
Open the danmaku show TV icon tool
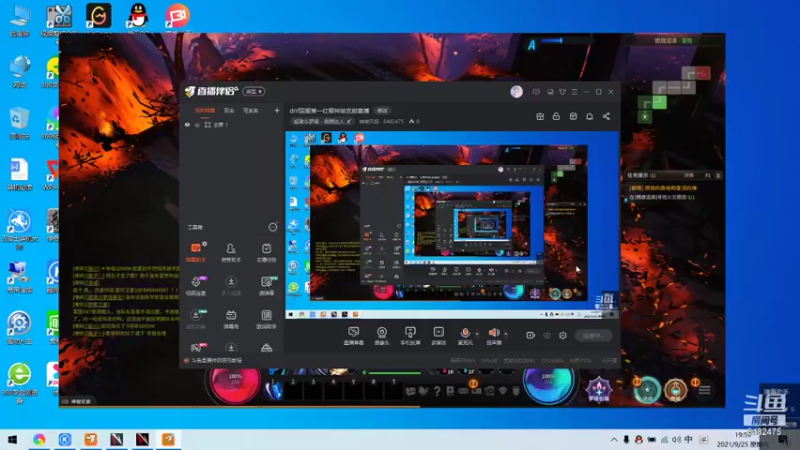pyautogui.click(x=231, y=318)
